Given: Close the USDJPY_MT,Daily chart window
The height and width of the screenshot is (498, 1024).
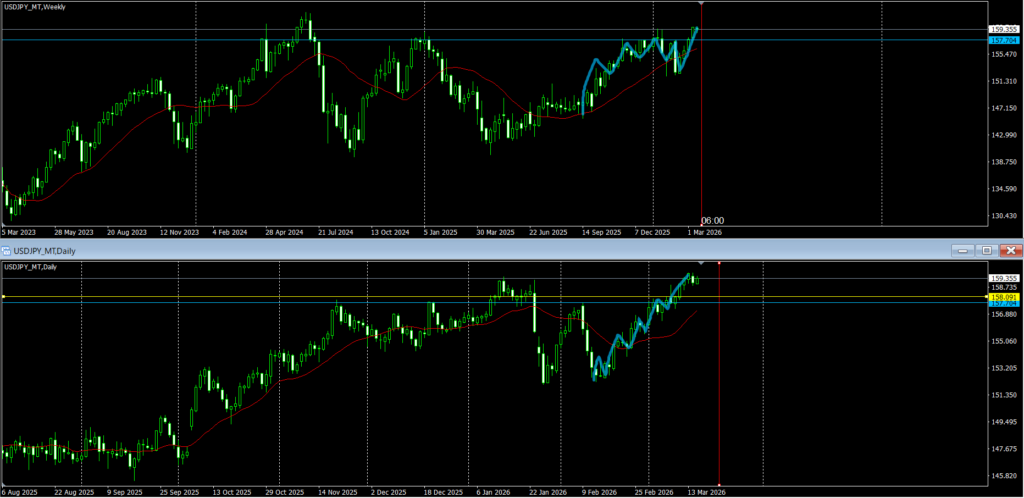Looking at the screenshot, I should point(1009,250).
